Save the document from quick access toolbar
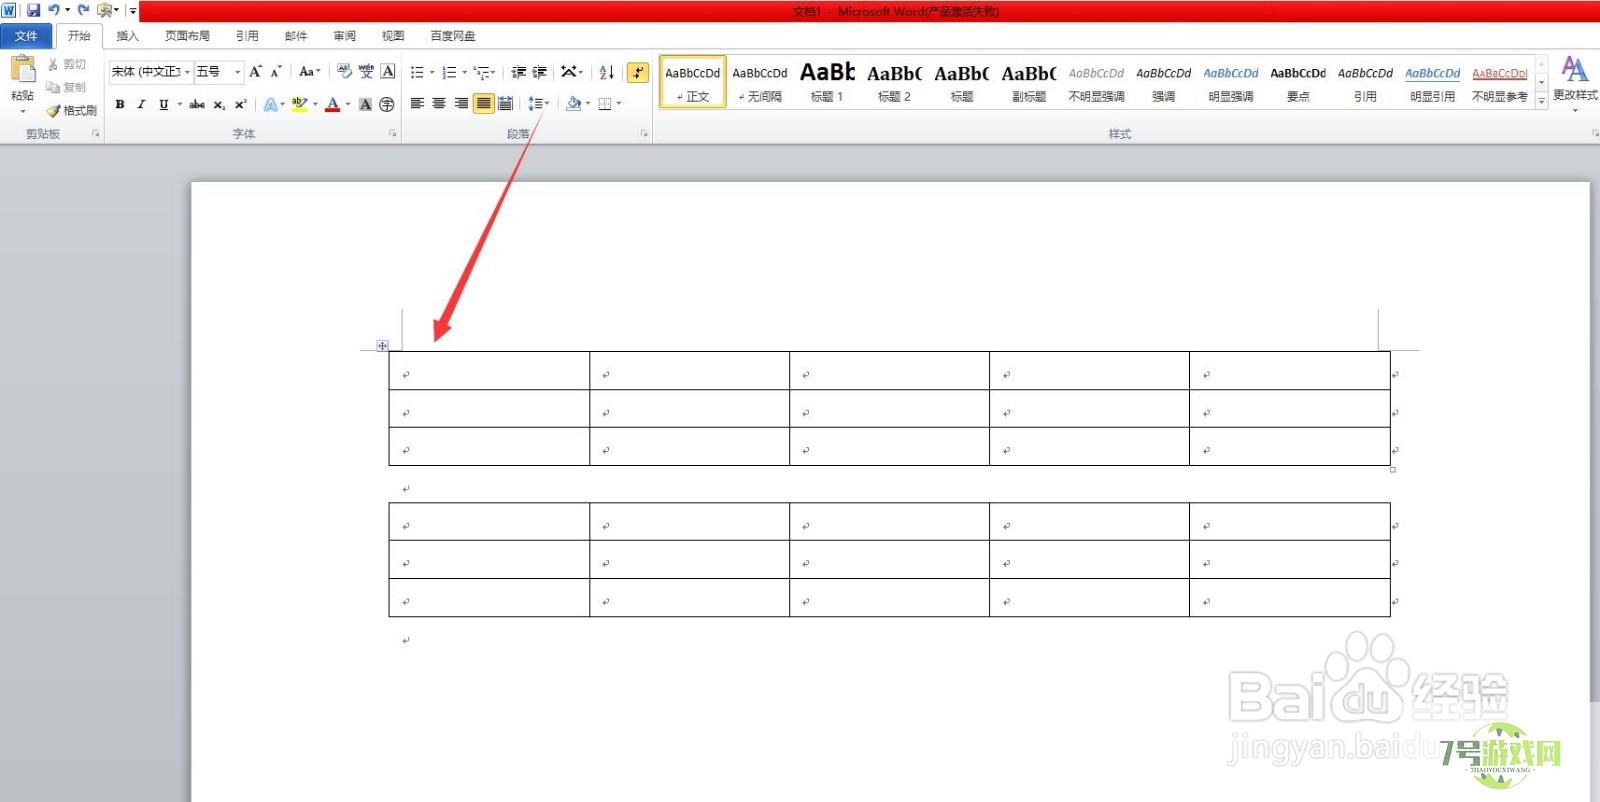The height and width of the screenshot is (802, 1600). point(33,10)
